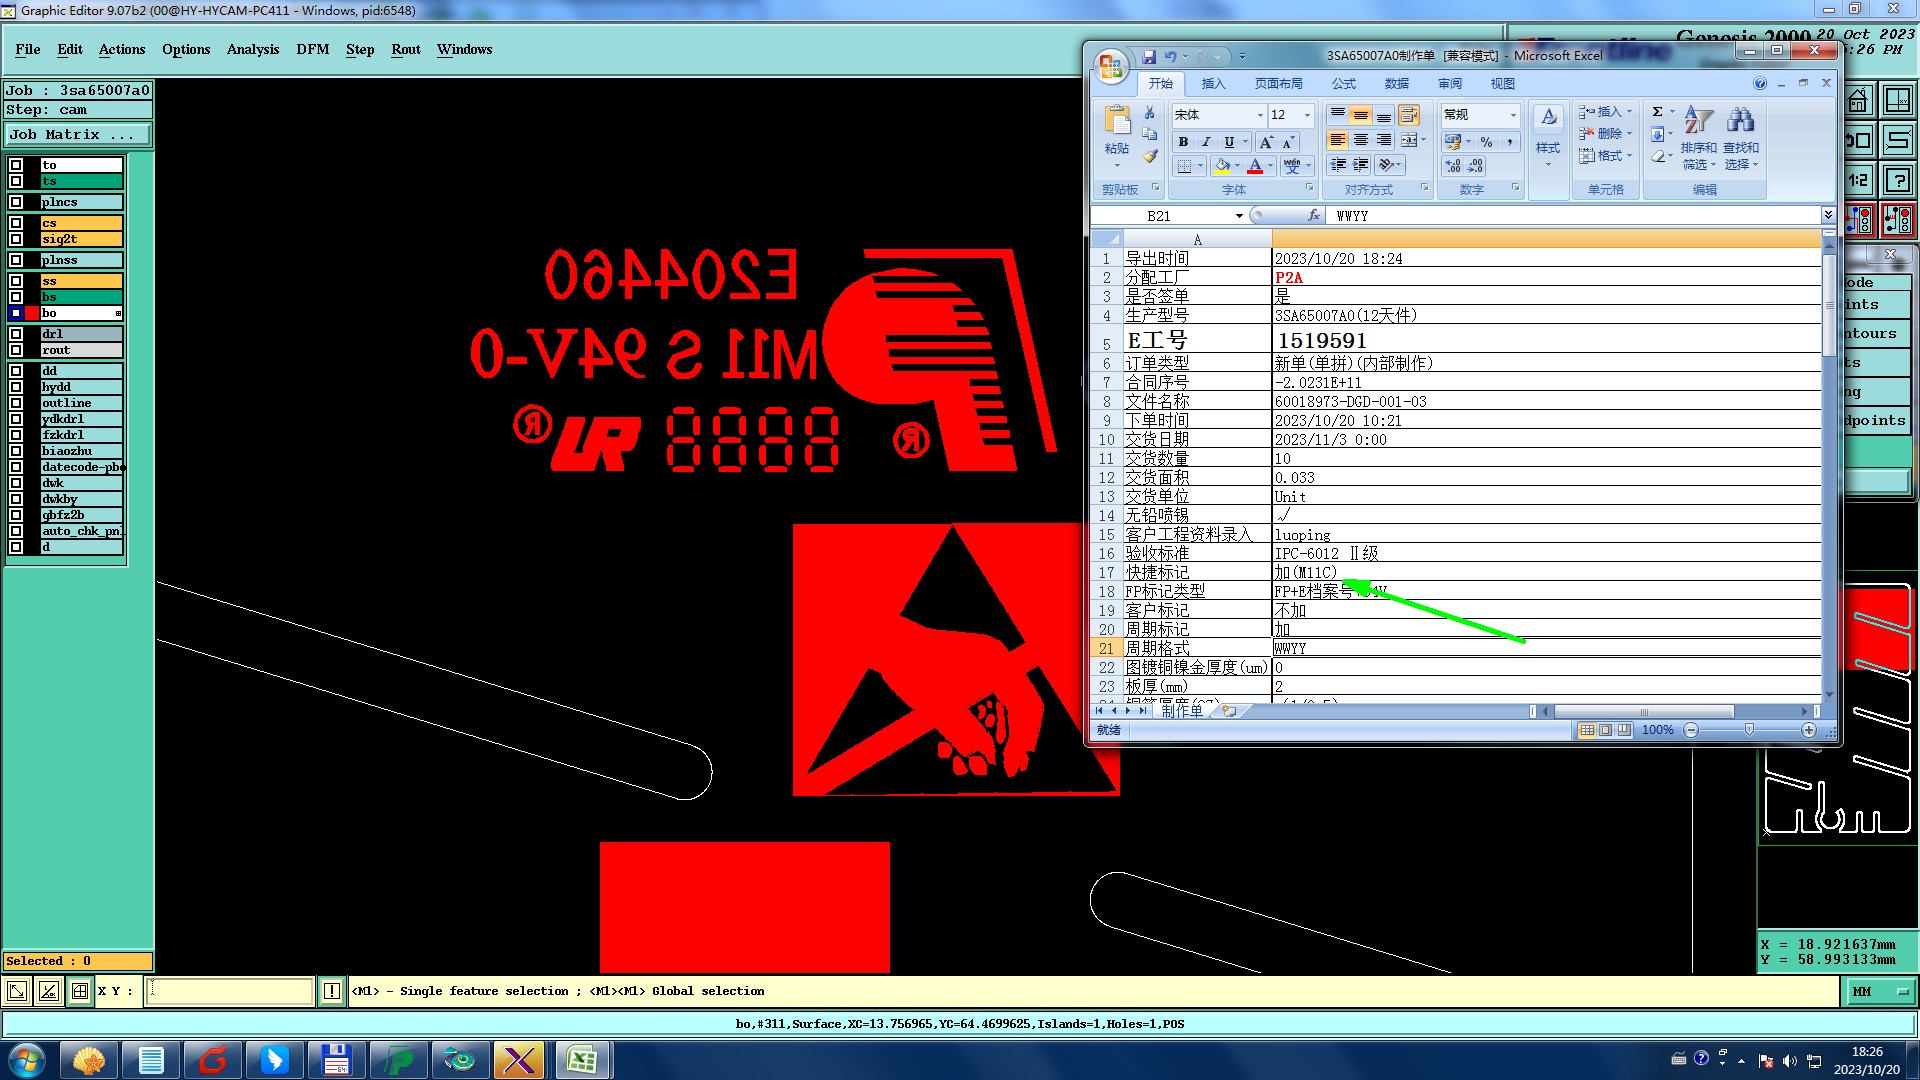Expand the formula bar
The width and height of the screenshot is (1920, 1080).
click(1828, 215)
